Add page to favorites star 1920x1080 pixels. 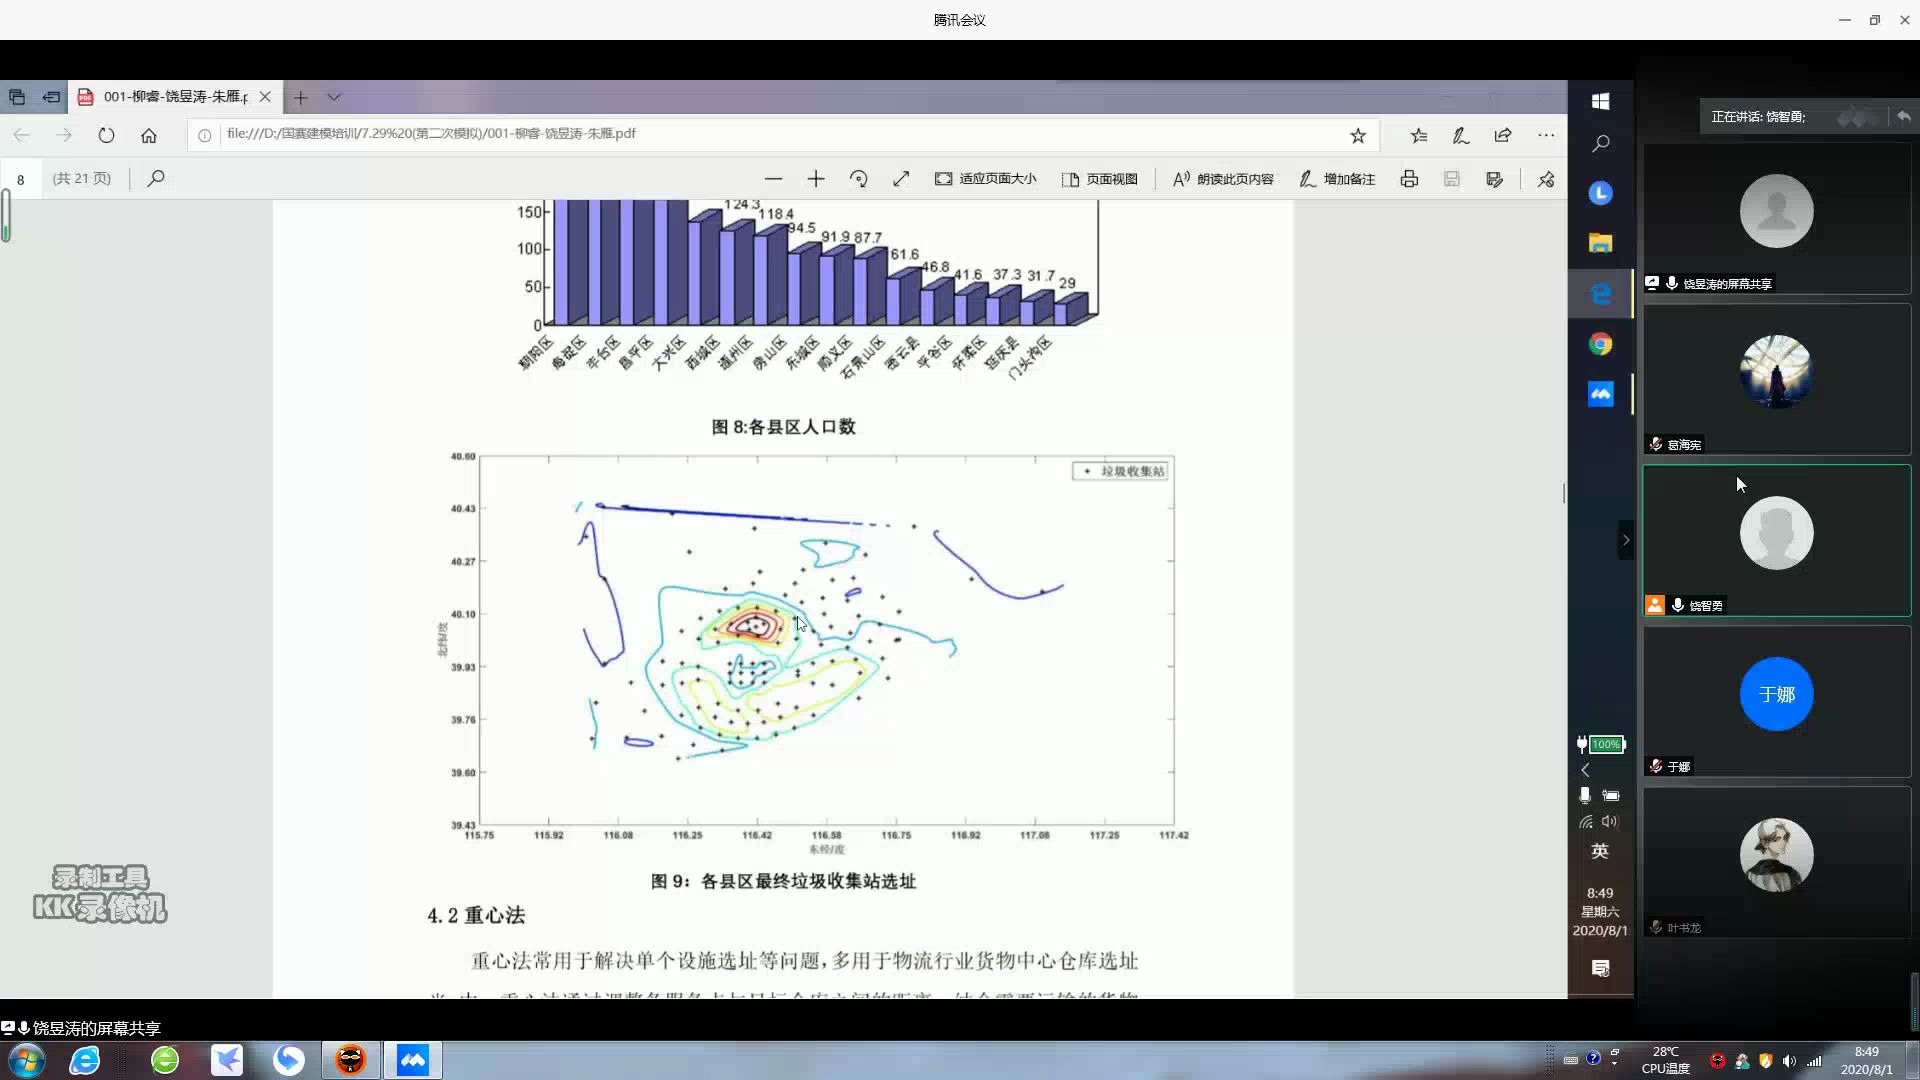click(x=1357, y=135)
